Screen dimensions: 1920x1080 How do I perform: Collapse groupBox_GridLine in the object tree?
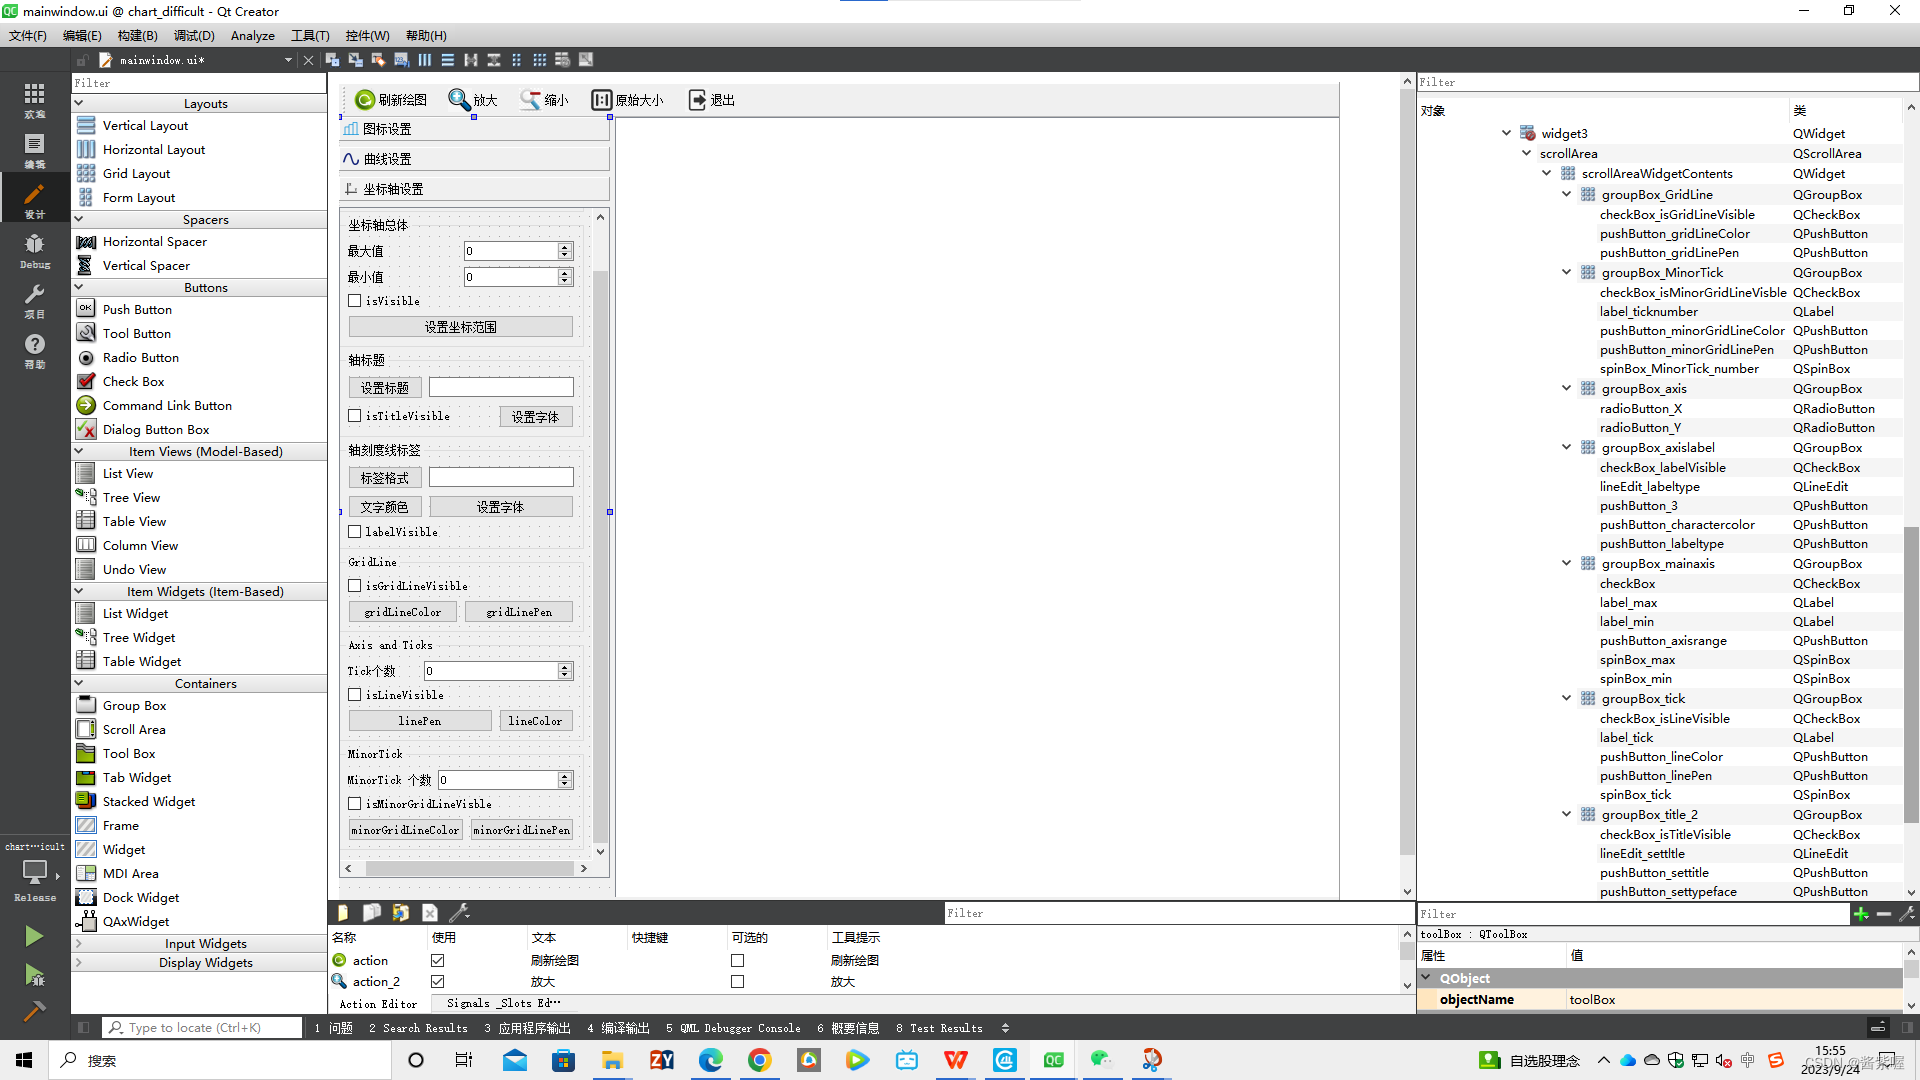coord(1567,195)
